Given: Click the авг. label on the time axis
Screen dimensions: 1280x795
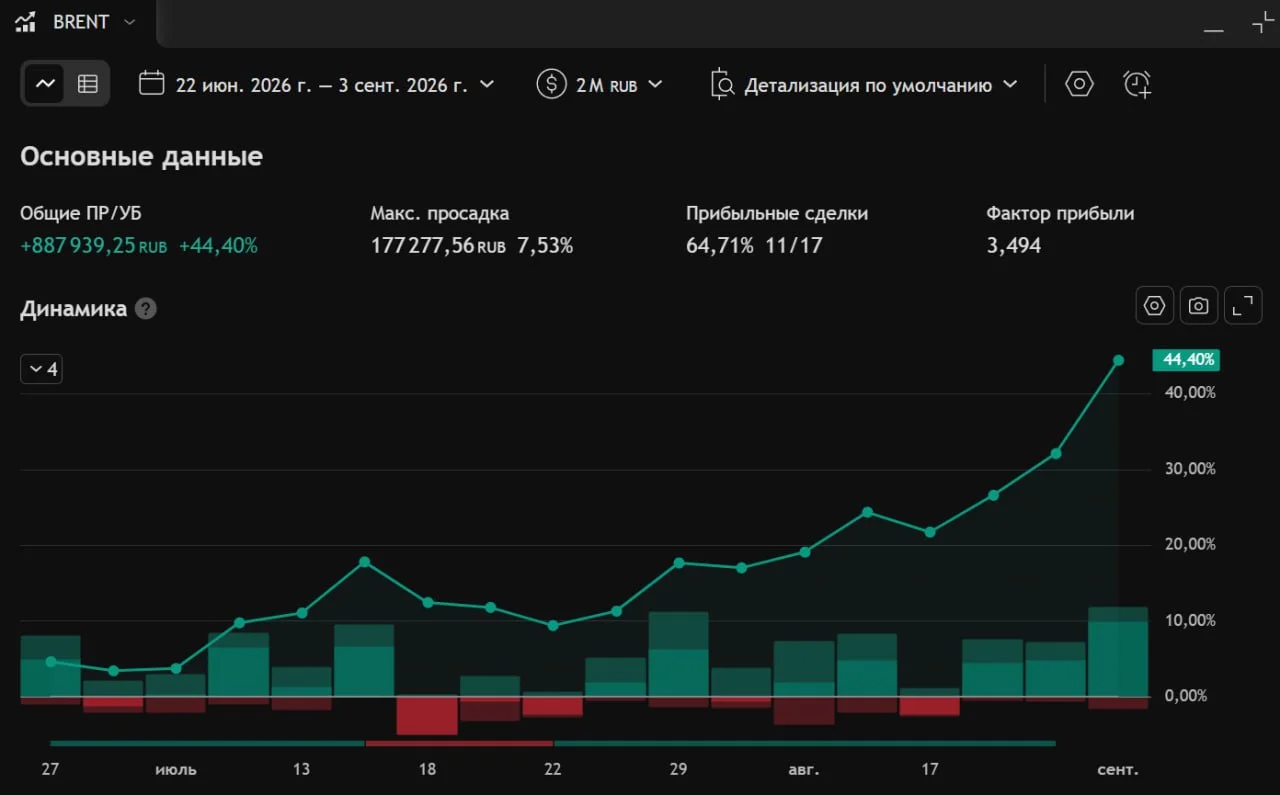Looking at the screenshot, I should [803, 770].
